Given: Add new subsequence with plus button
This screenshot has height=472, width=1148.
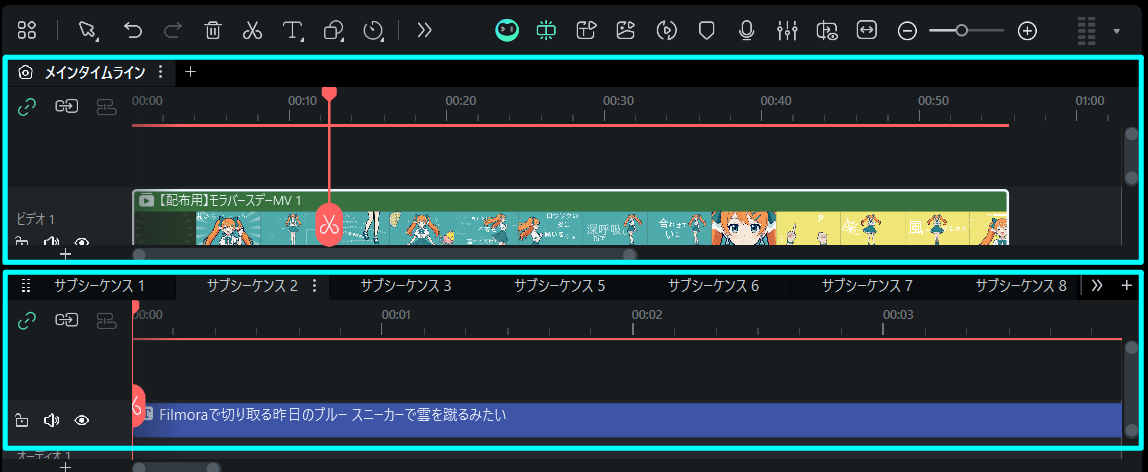Looking at the screenshot, I should (x=1127, y=286).
